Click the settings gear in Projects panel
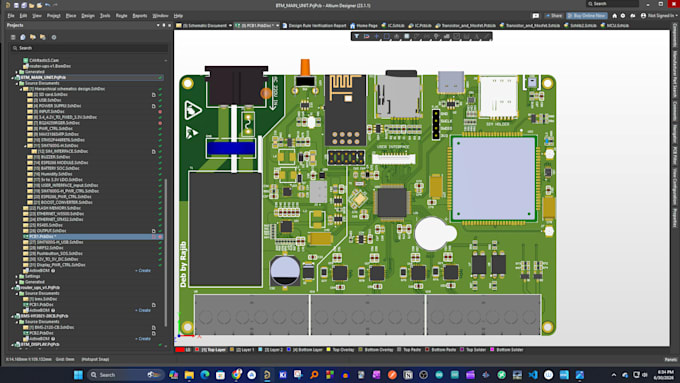Viewport: 680px width, 383px height. [54, 37]
